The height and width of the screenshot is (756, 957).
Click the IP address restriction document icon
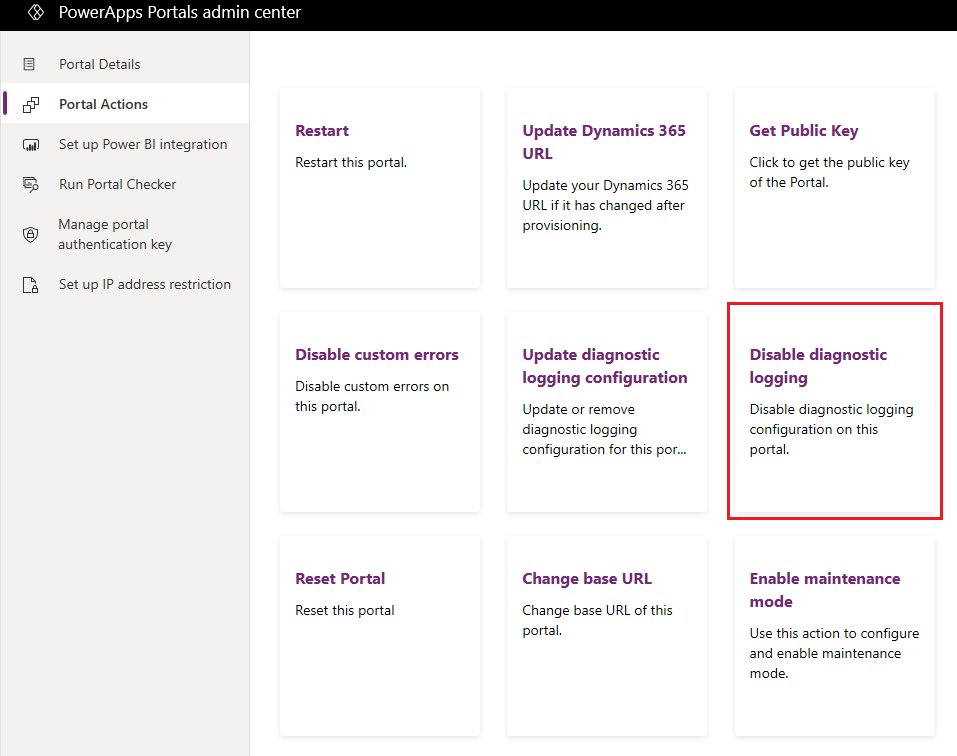31,284
